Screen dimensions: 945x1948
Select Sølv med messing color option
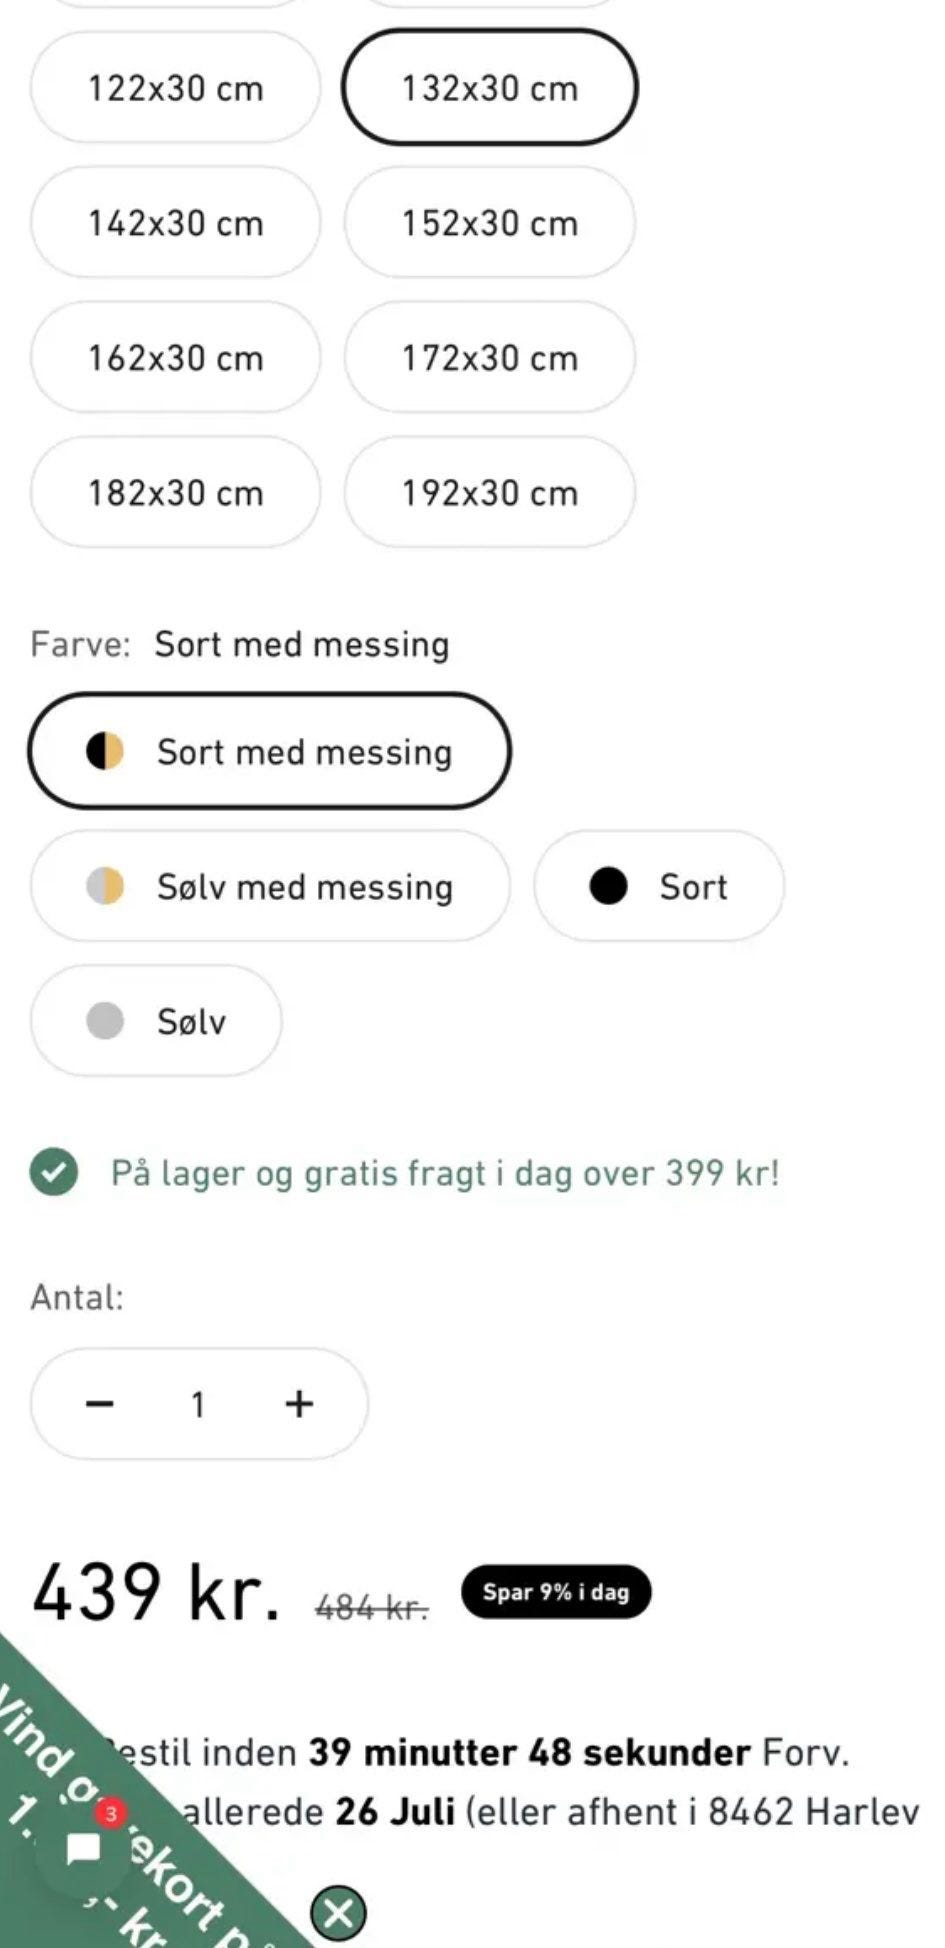coord(269,887)
